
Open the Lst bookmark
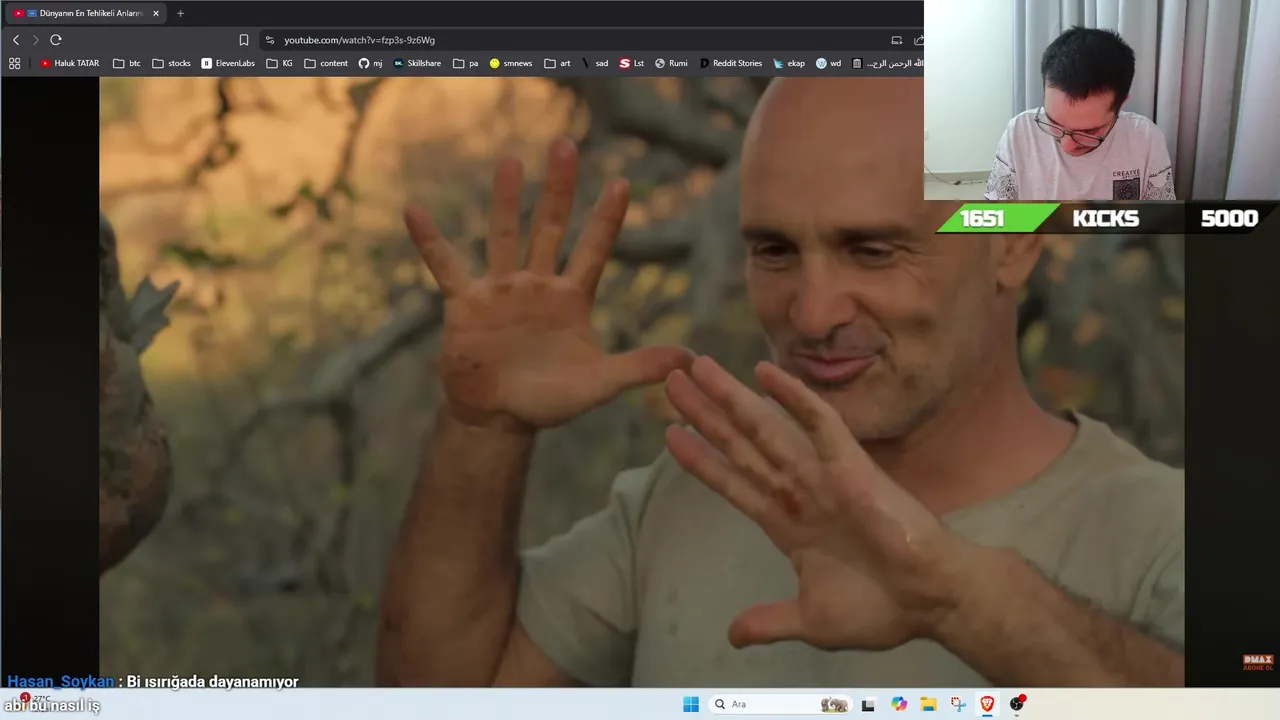(x=632, y=63)
